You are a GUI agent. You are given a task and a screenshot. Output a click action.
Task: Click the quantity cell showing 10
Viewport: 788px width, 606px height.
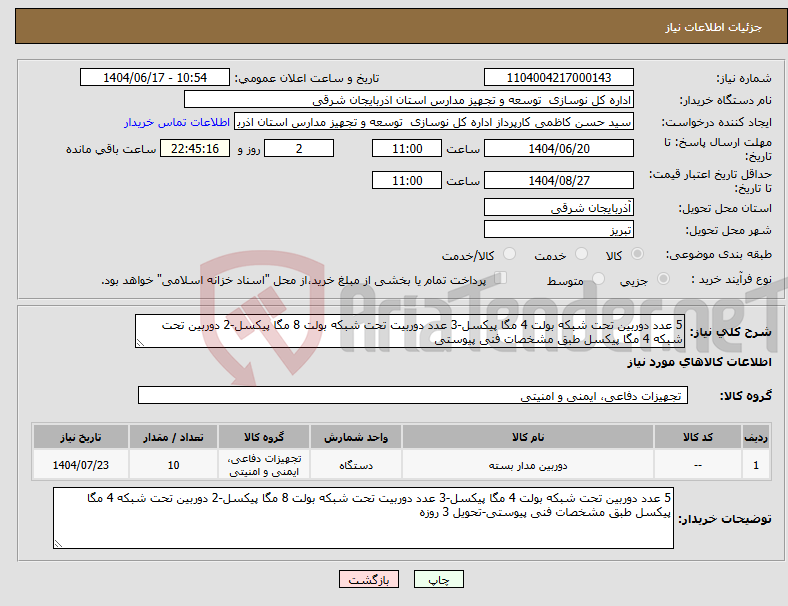[173, 465]
